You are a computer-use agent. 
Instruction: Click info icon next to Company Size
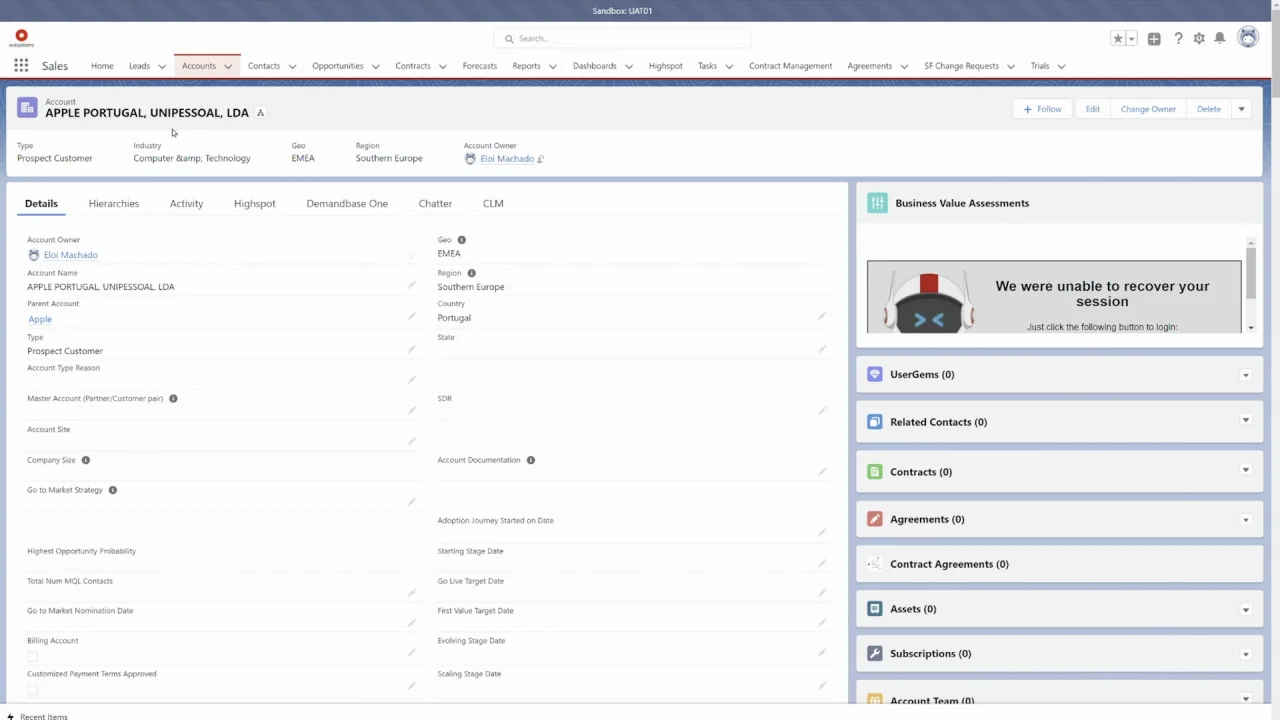(86, 460)
